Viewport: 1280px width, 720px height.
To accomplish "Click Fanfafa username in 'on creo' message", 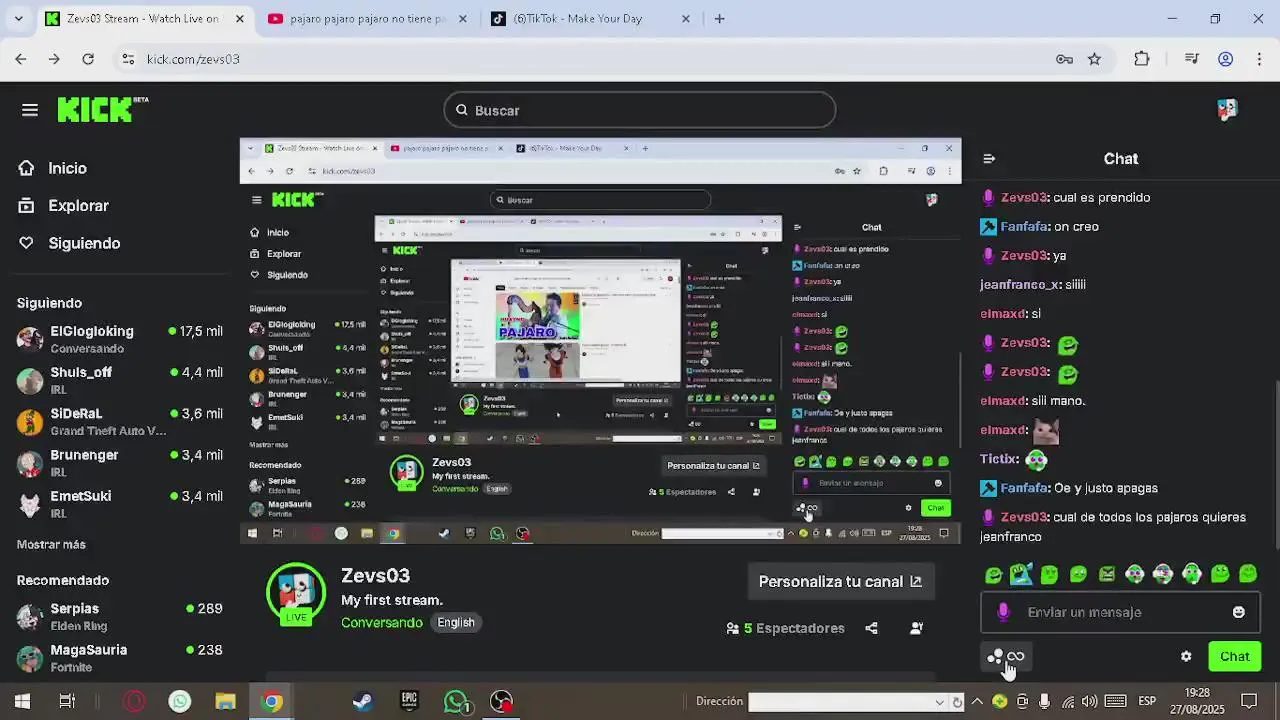I will coord(1024,226).
